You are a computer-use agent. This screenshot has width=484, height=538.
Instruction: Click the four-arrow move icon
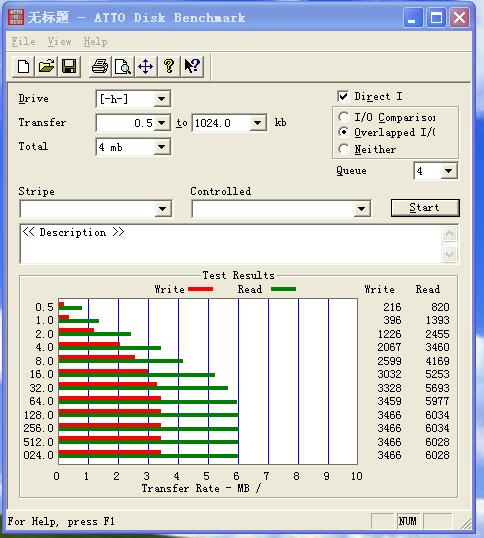[146, 66]
